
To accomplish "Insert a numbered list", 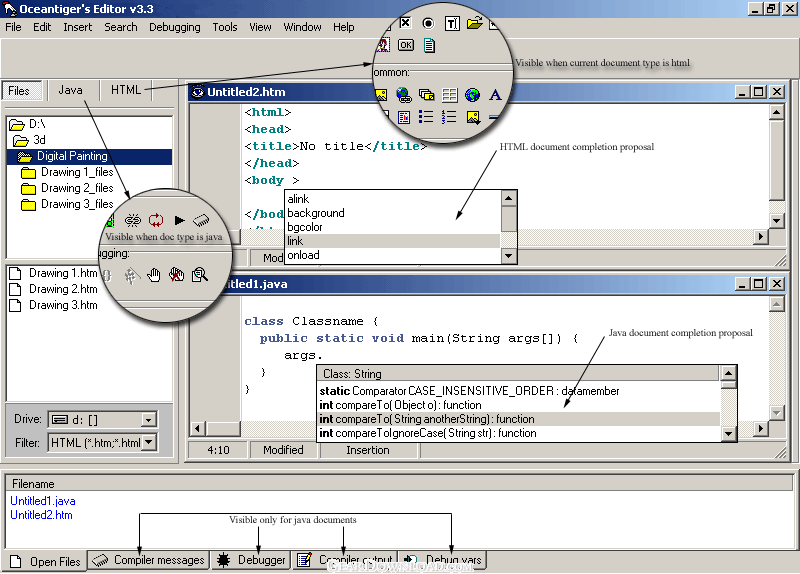I will (449, 117).
